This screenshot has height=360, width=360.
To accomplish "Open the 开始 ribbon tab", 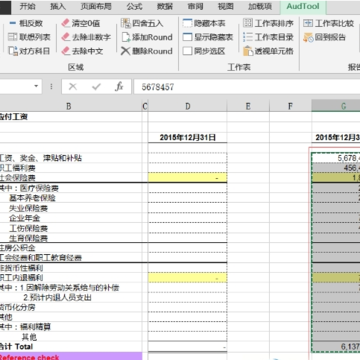I will click(27, 6).
